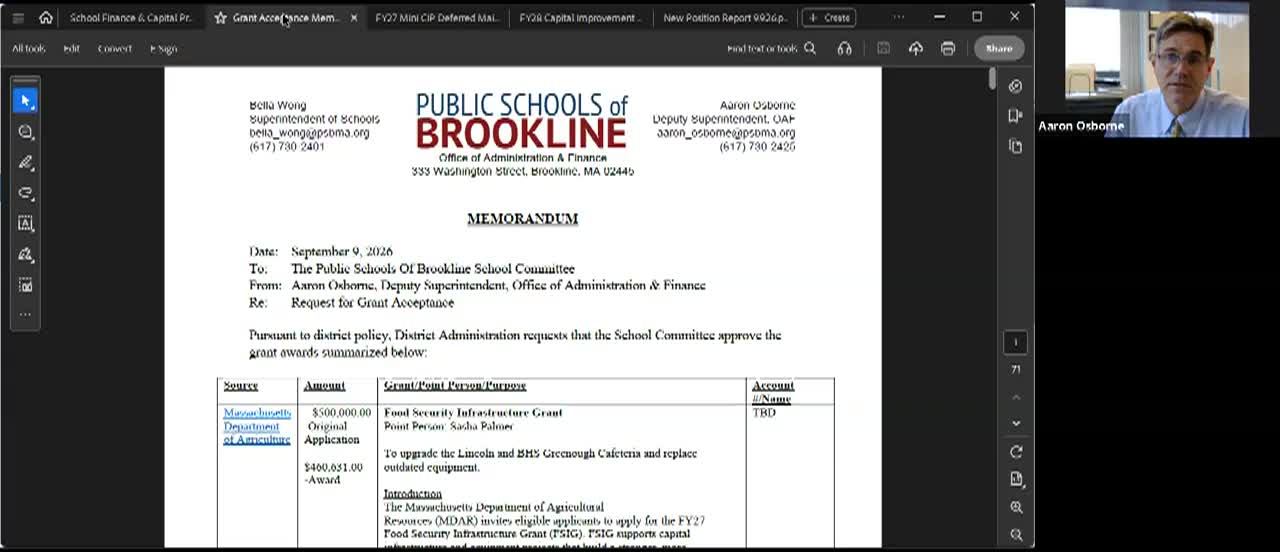Select the Highlight pen tool
This screenshot has width=1280, height=552.
coord(26,162)
